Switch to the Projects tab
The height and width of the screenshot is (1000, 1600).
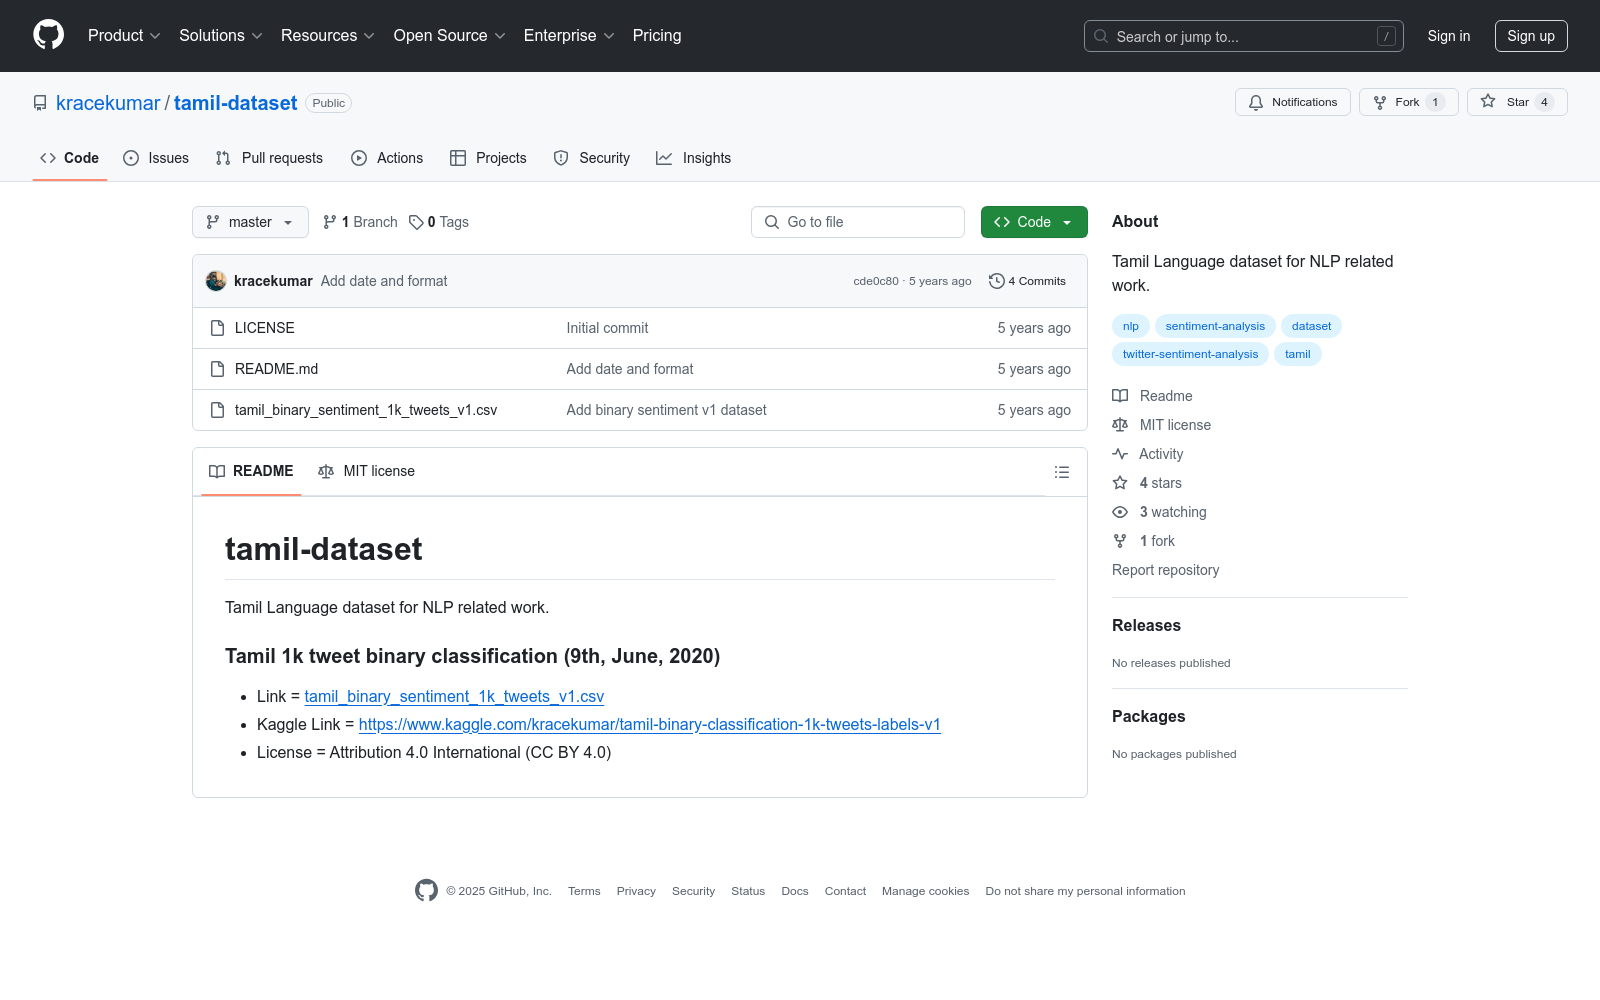(x=488, y=158)
